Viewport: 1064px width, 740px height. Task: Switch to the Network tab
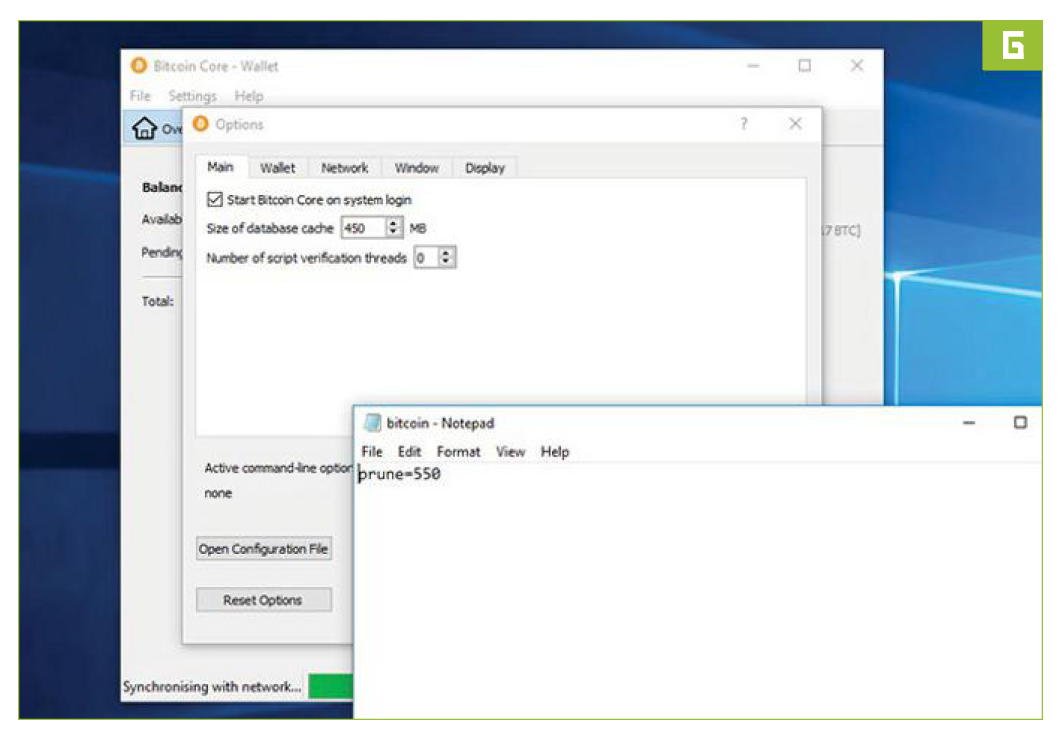[x=344, y=167]
